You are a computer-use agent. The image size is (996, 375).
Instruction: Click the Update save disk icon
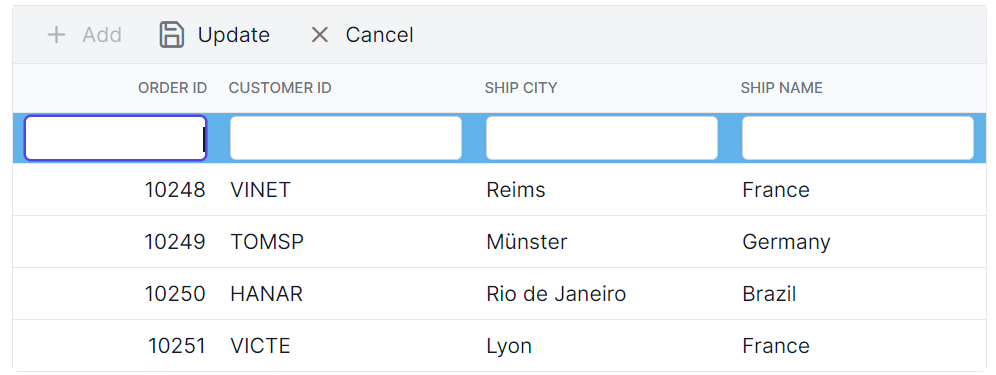(x=172, y=34)
